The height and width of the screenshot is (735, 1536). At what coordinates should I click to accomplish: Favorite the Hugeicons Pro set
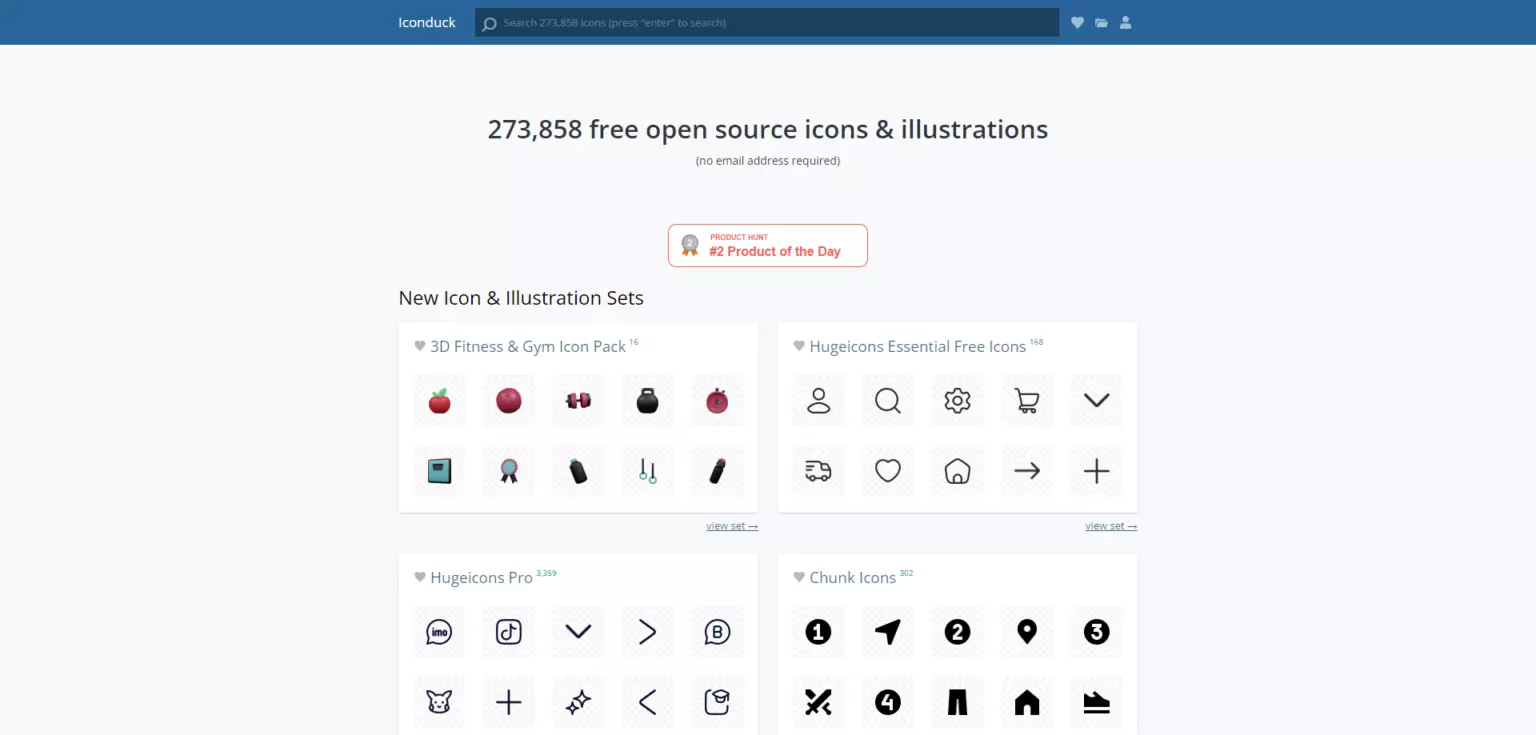point(420,577)
